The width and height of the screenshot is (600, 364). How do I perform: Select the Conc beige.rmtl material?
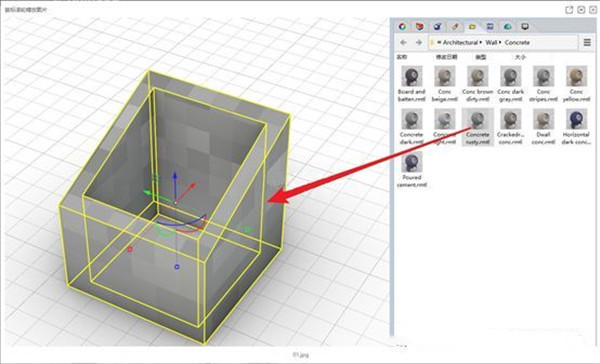point(444,84)
